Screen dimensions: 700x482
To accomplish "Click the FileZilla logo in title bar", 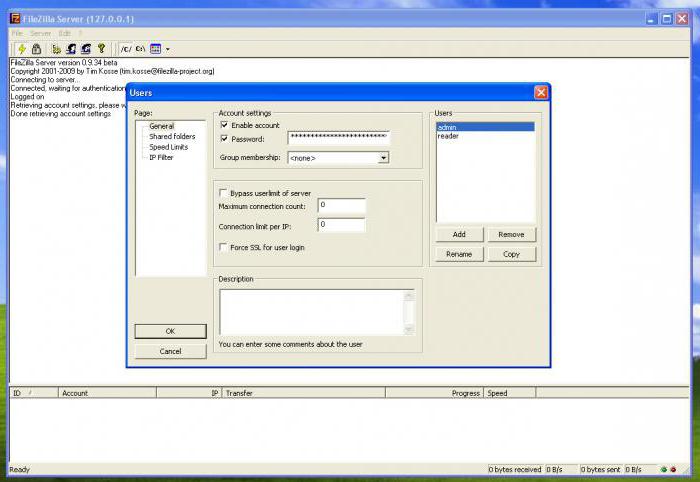I will click(15, 19).
